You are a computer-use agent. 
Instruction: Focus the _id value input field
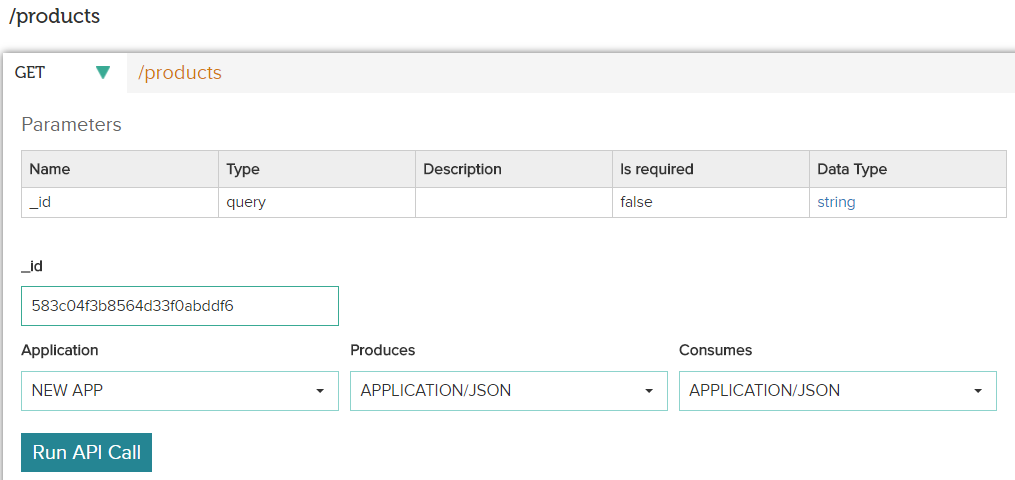point(179,306)
